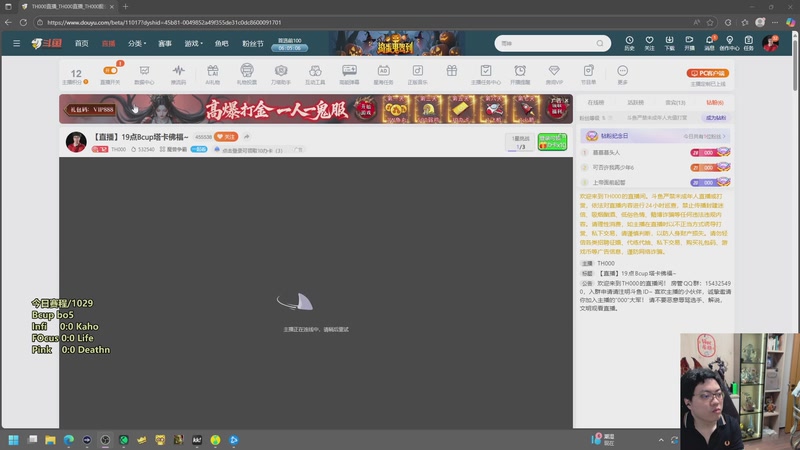
Task: Click the Halloween pumpkin header banner
Action: coord(397,43)
